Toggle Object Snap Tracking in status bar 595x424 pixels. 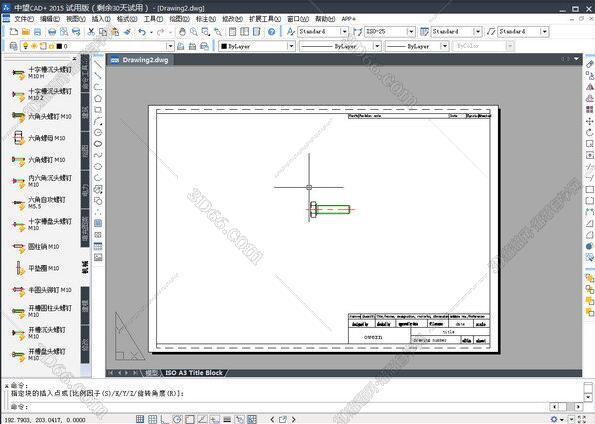coord(202,419)
